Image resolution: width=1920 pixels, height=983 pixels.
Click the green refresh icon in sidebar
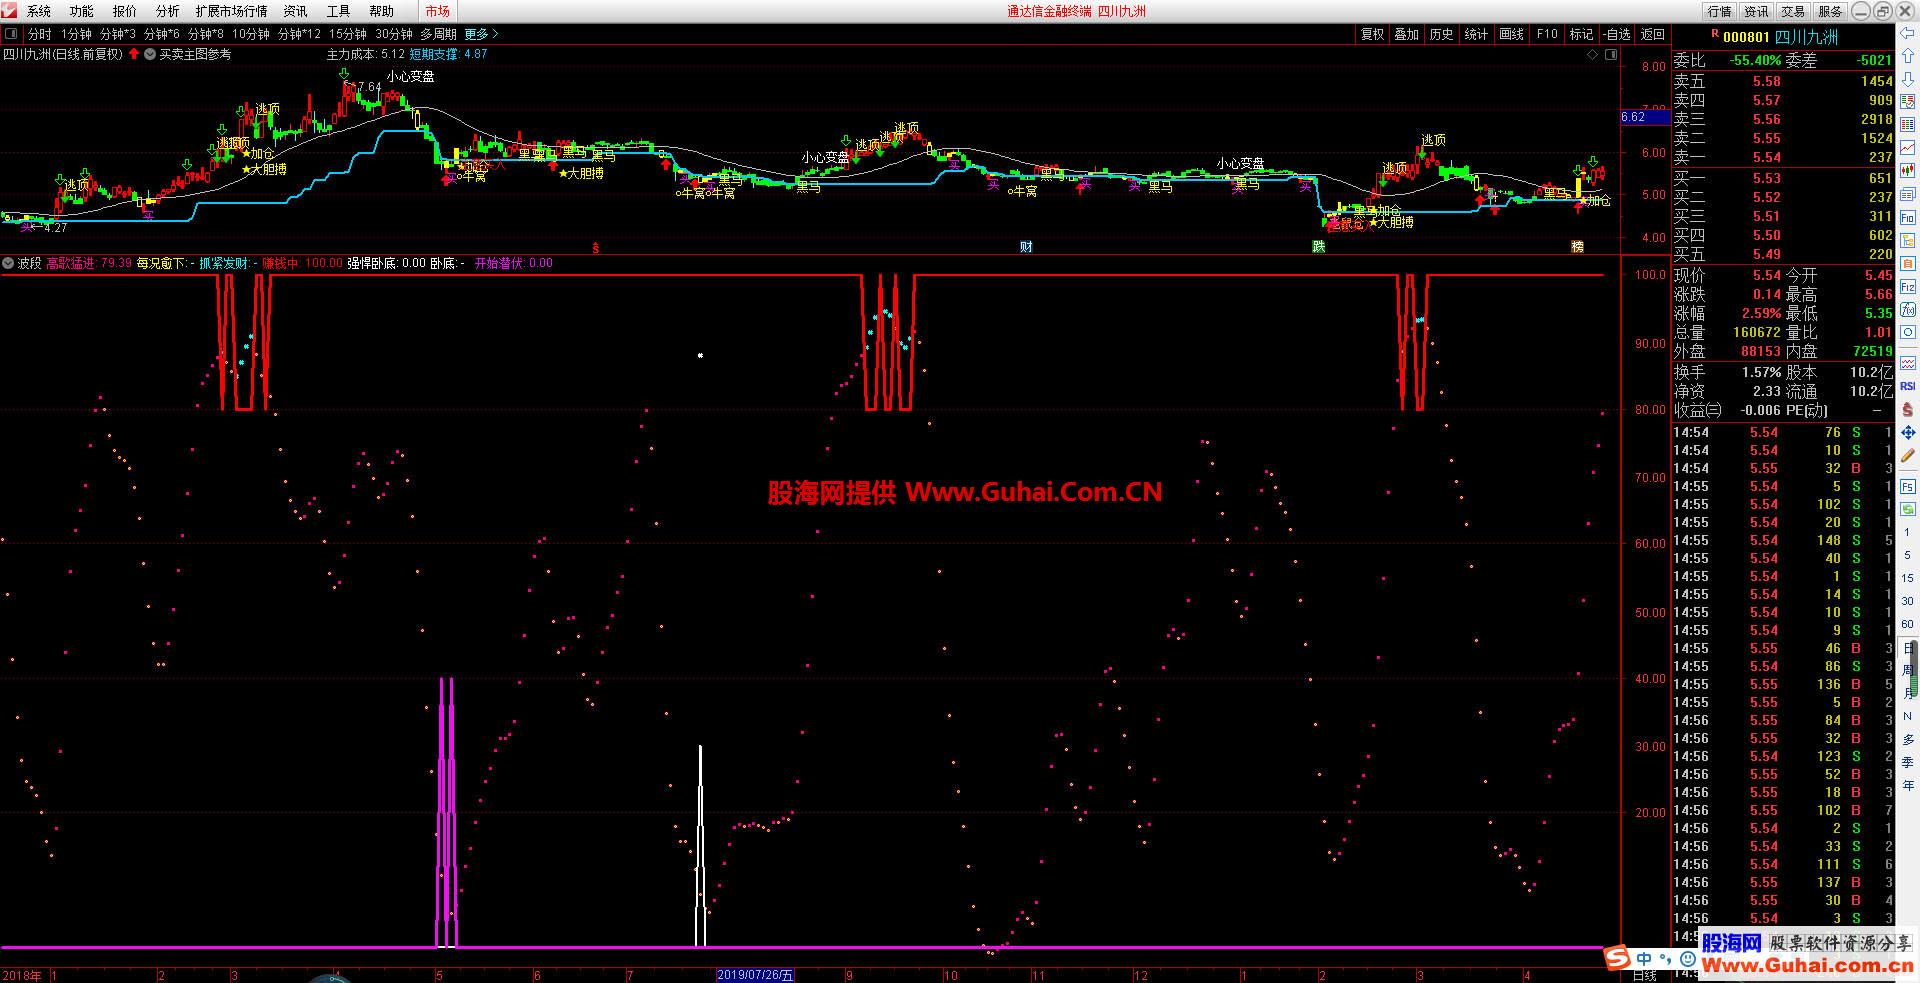pos(1908,510)
